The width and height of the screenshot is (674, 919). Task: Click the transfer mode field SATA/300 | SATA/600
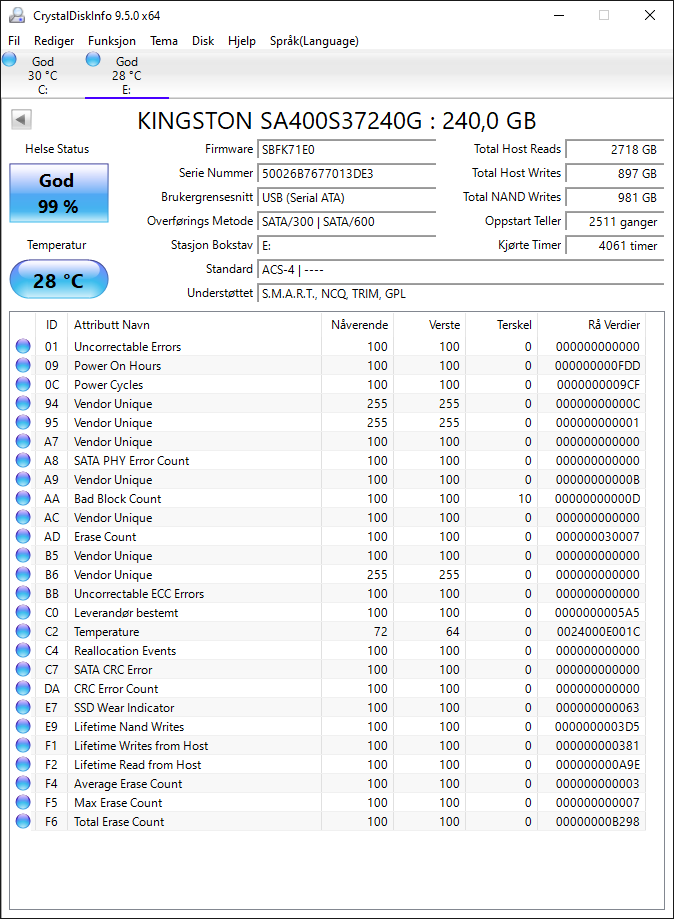[x=346, y=222]
